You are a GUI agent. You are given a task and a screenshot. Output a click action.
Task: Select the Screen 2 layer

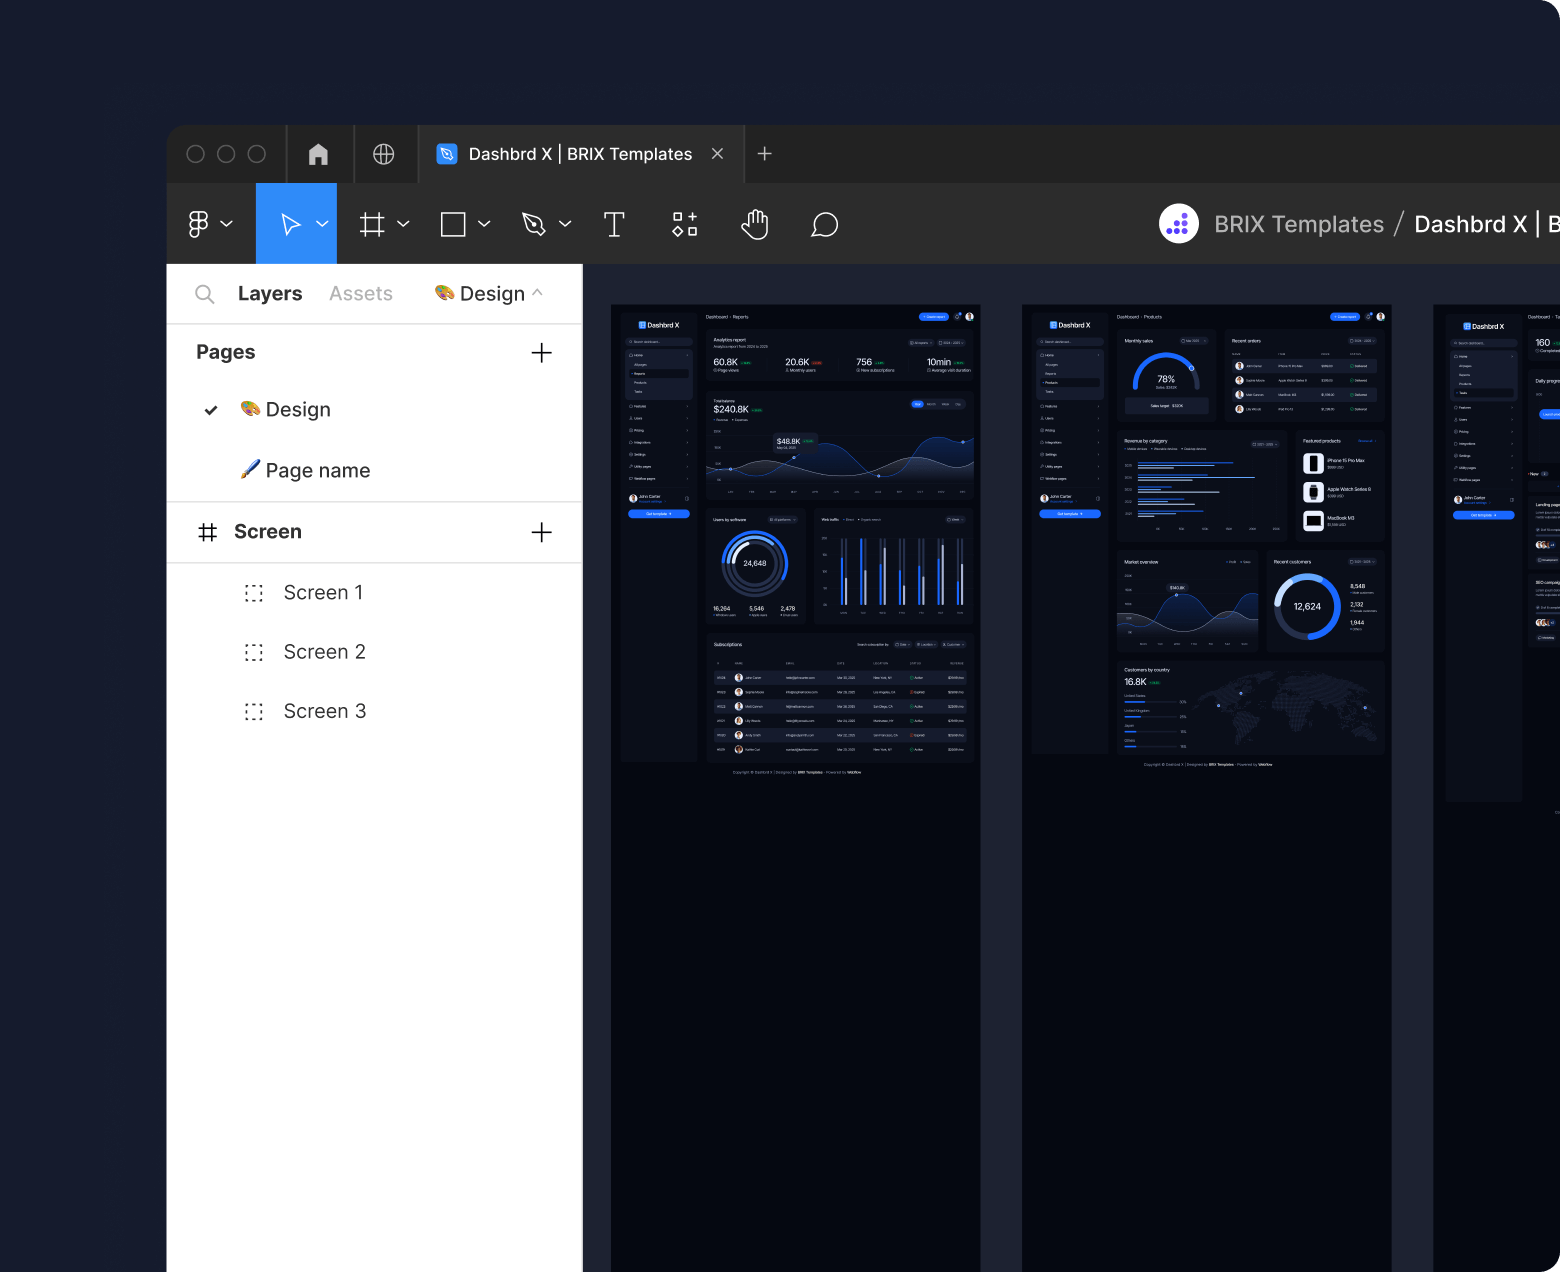point(324,651)
